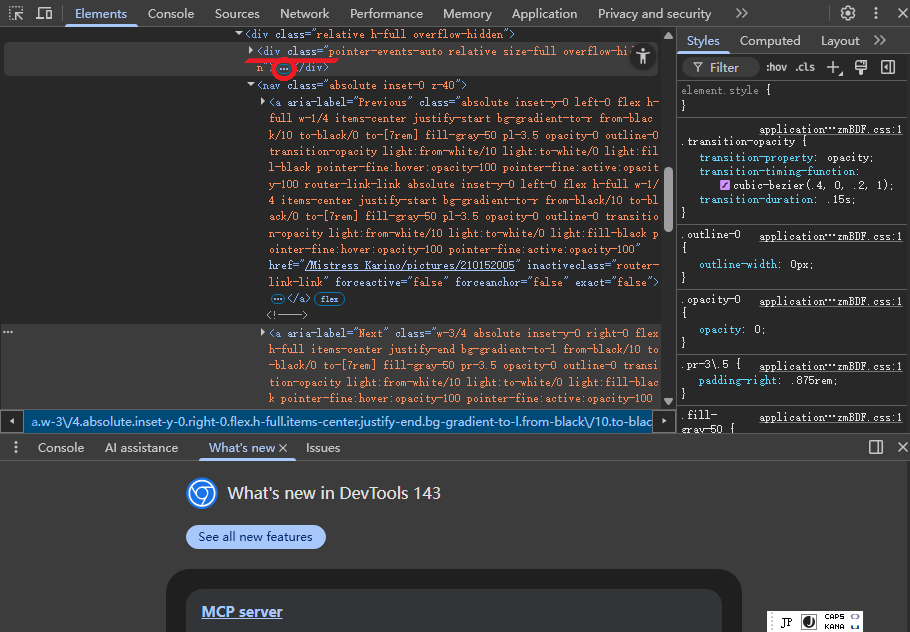Switch to the Network tab

[x=304, y=14]
